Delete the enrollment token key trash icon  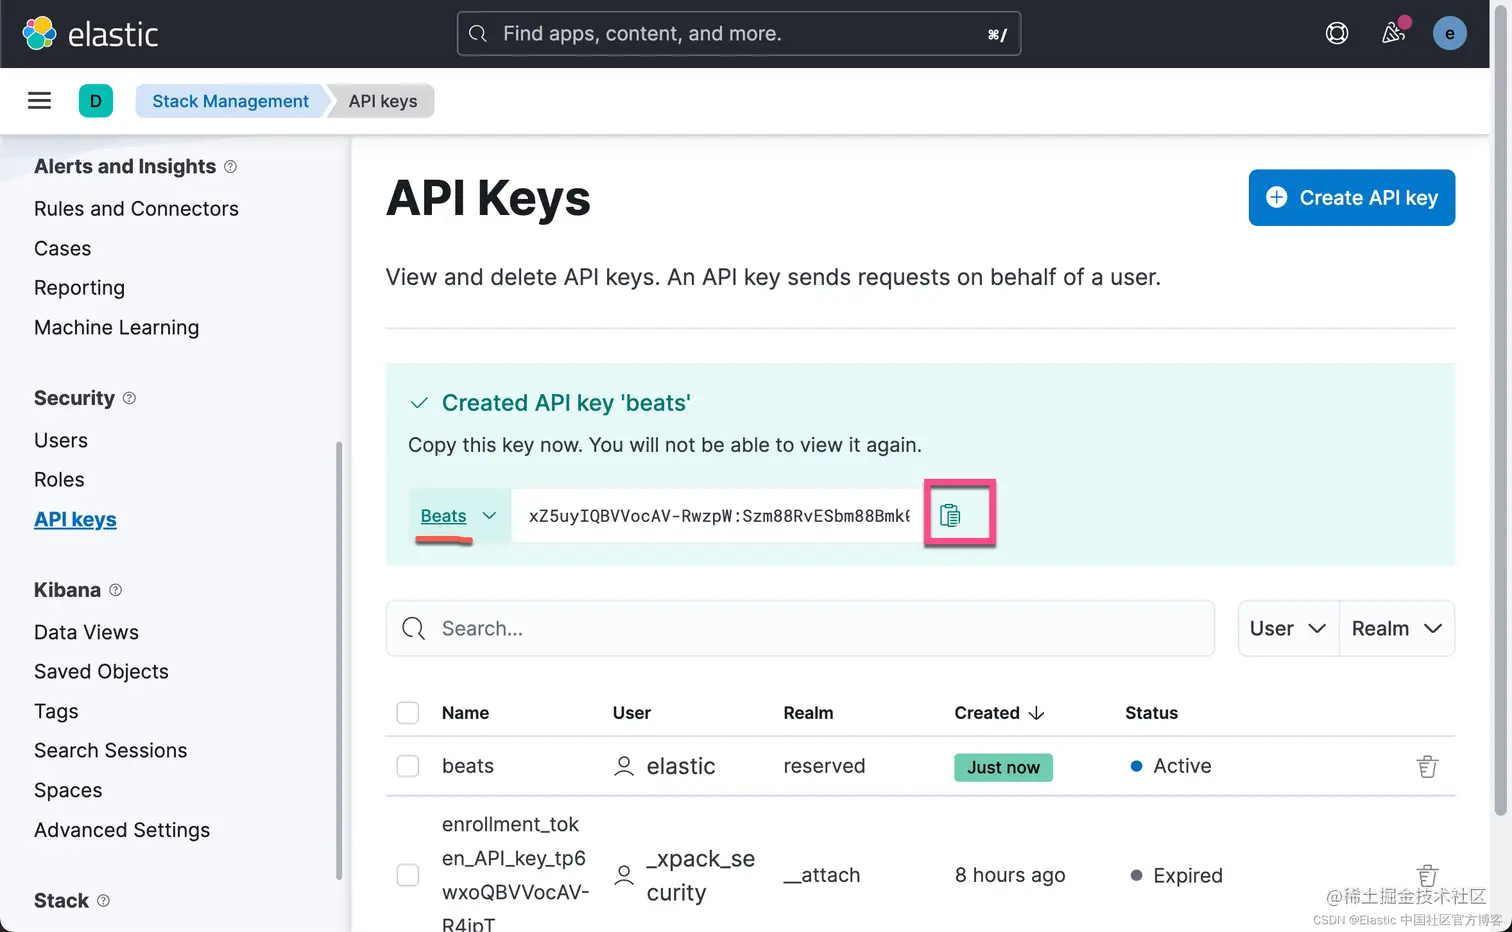[1427, 875]
